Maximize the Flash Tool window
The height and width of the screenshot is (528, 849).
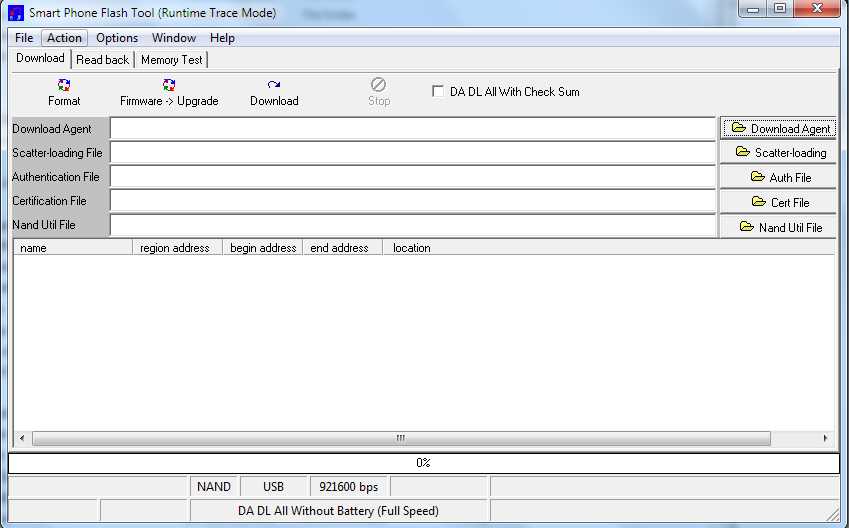point(780,9)
